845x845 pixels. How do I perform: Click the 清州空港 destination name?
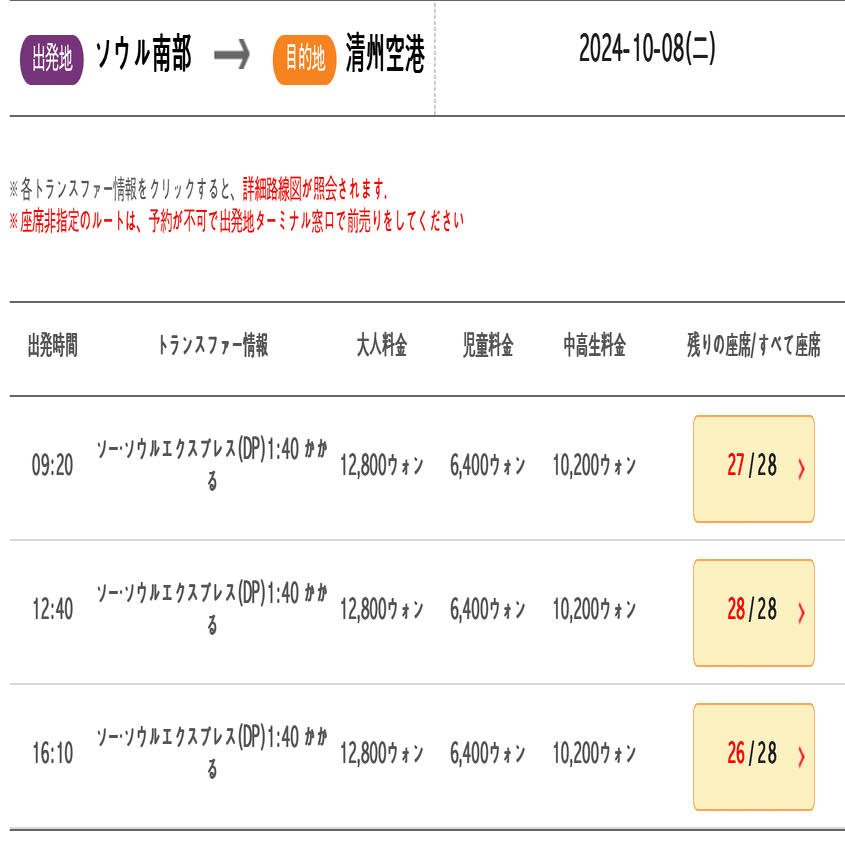pos(384,57)
